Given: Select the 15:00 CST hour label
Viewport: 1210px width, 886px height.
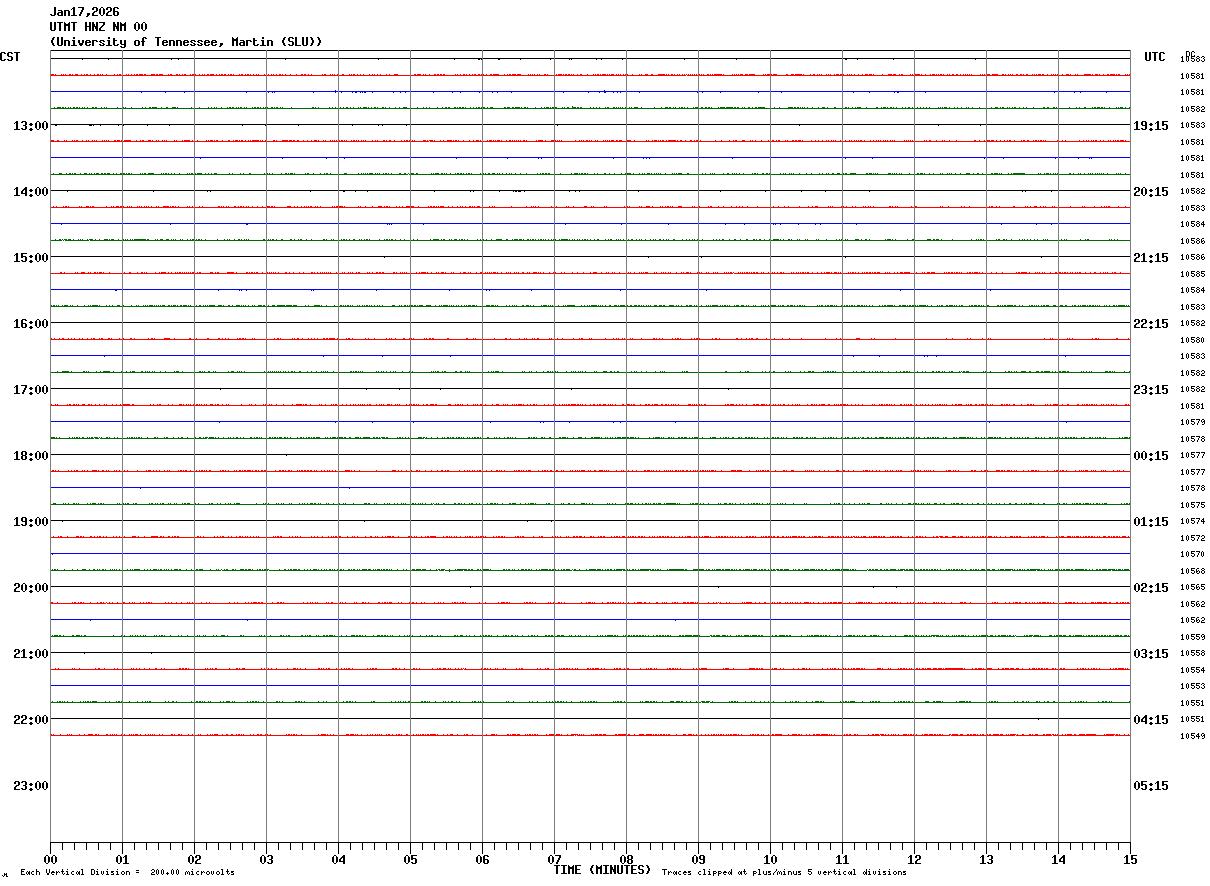Looking at the screenshot, I should click(31, 258).
